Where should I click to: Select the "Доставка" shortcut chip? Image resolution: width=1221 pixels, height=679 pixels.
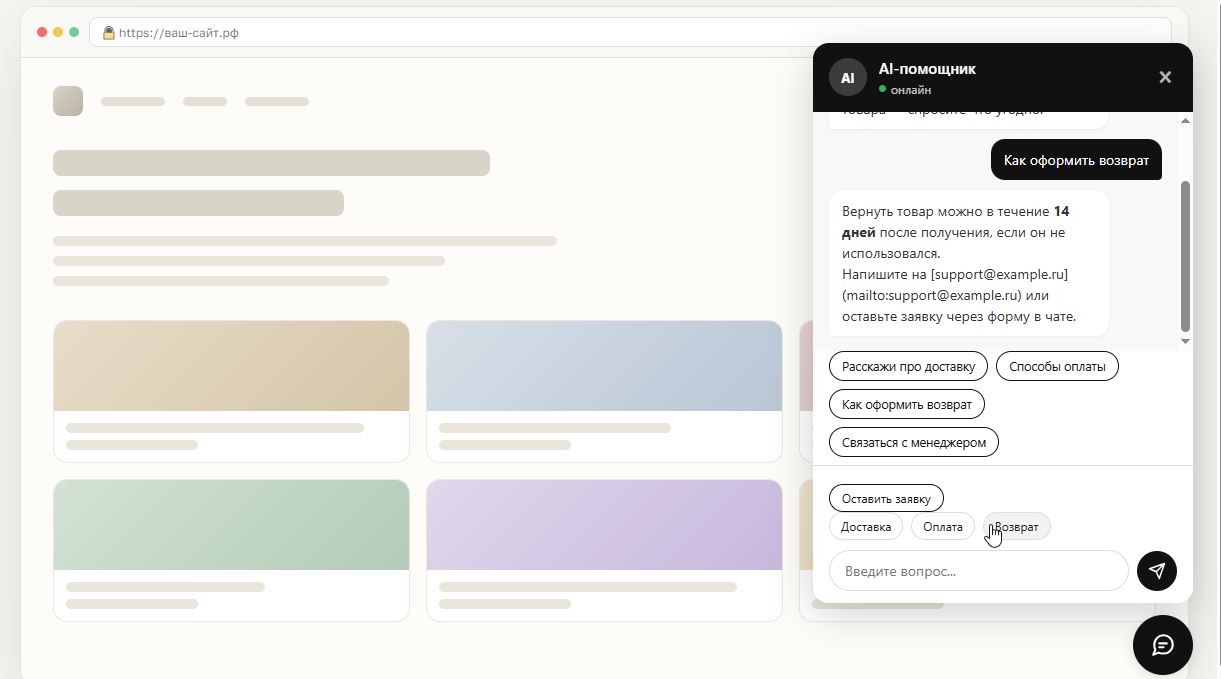tap(866, 527)
